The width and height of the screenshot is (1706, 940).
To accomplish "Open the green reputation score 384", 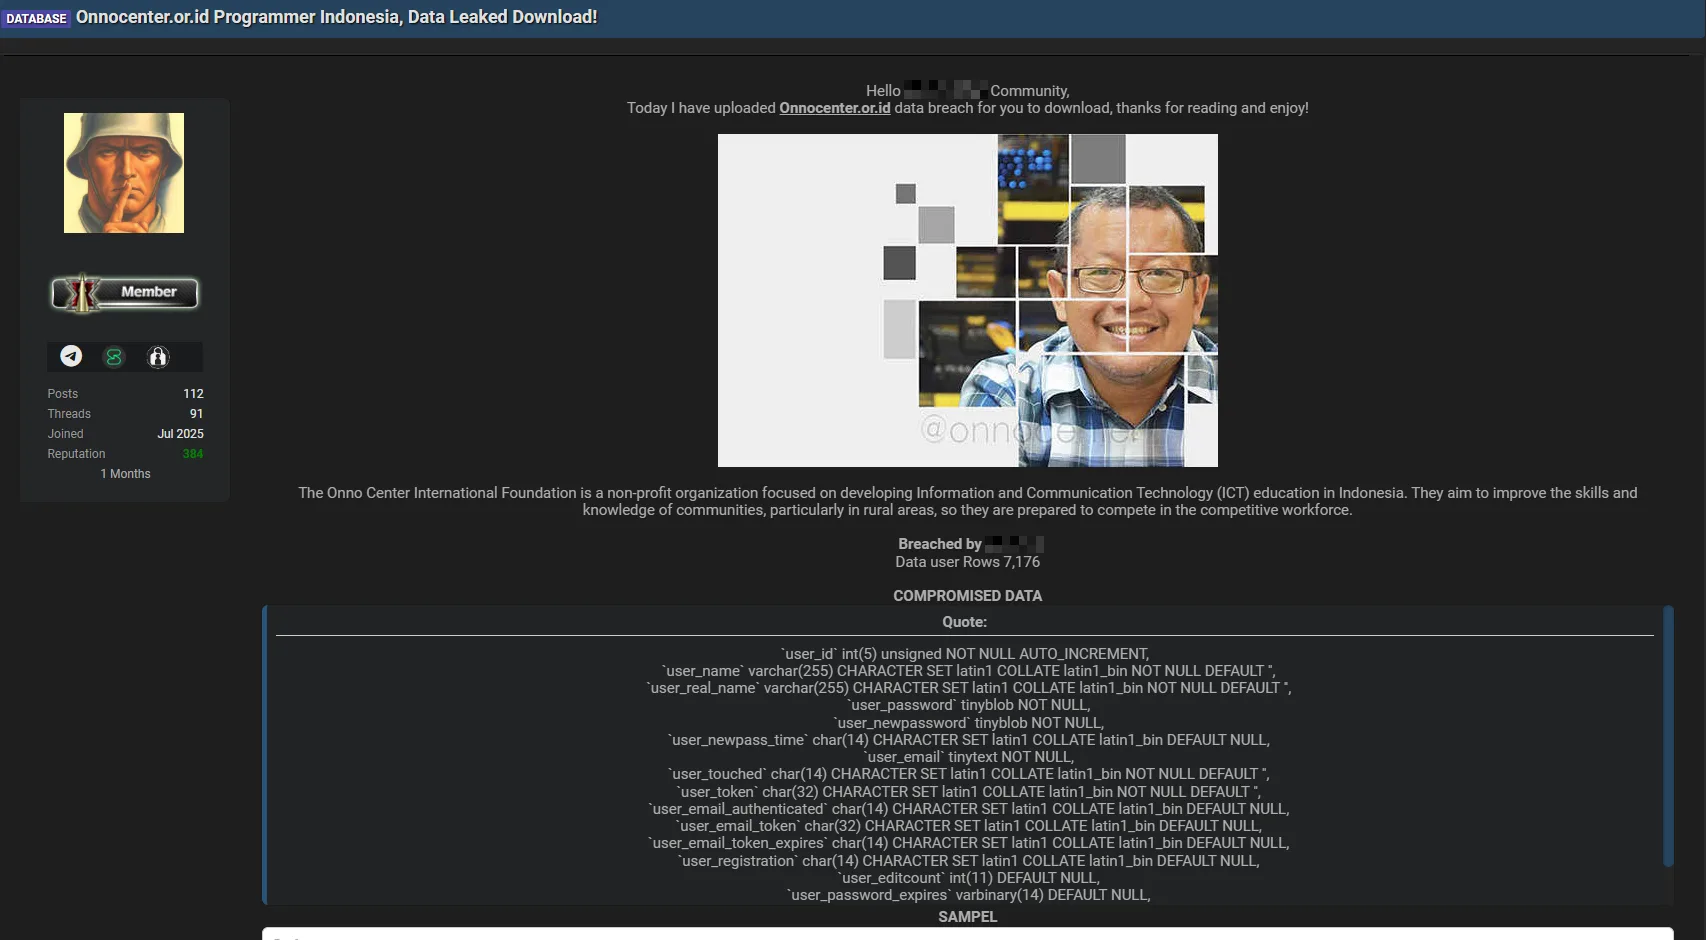I will (192, 454).
